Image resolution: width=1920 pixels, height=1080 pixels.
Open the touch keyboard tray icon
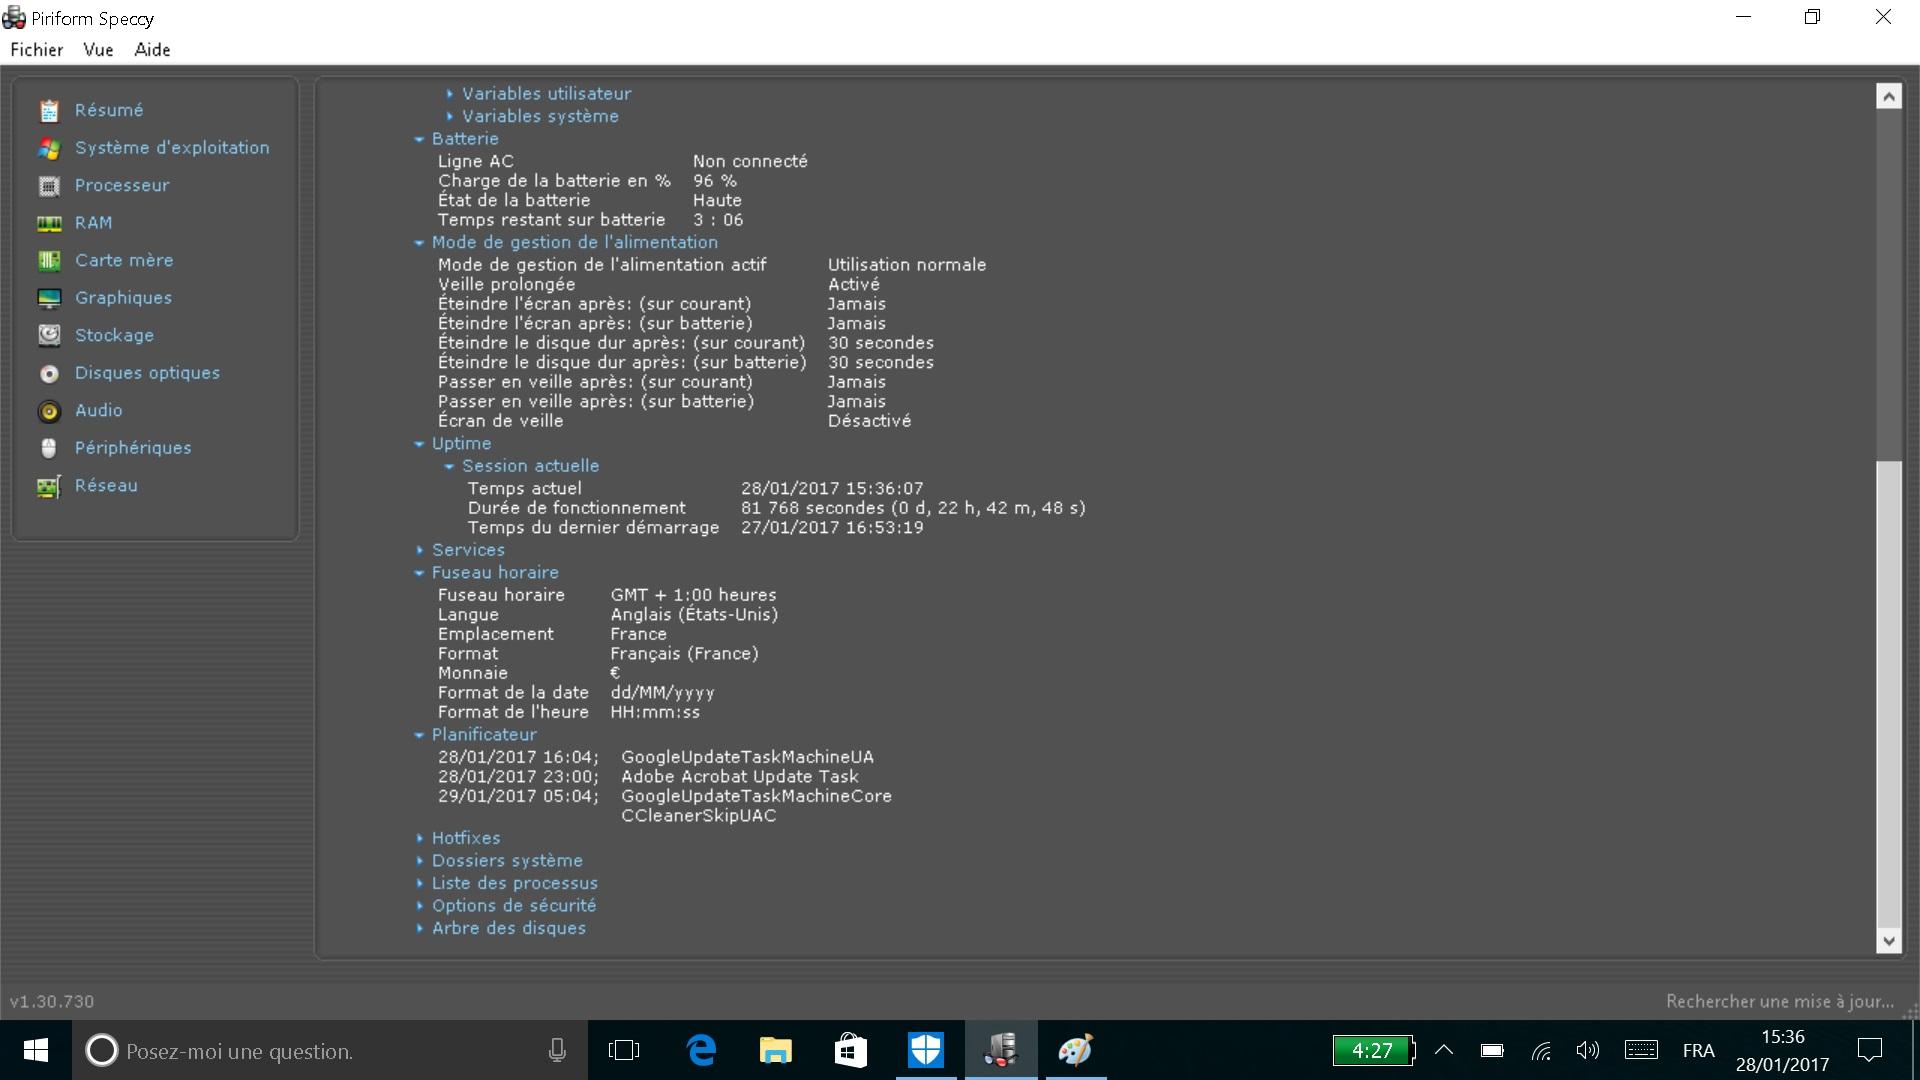[x=1641, y=1050]
